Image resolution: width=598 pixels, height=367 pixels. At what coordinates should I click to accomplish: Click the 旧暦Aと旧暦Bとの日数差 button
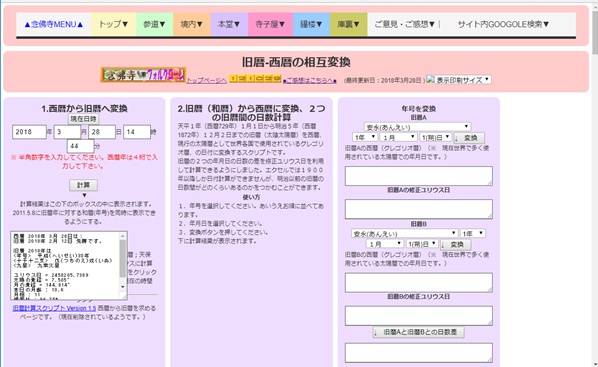(x=418, y=332)
